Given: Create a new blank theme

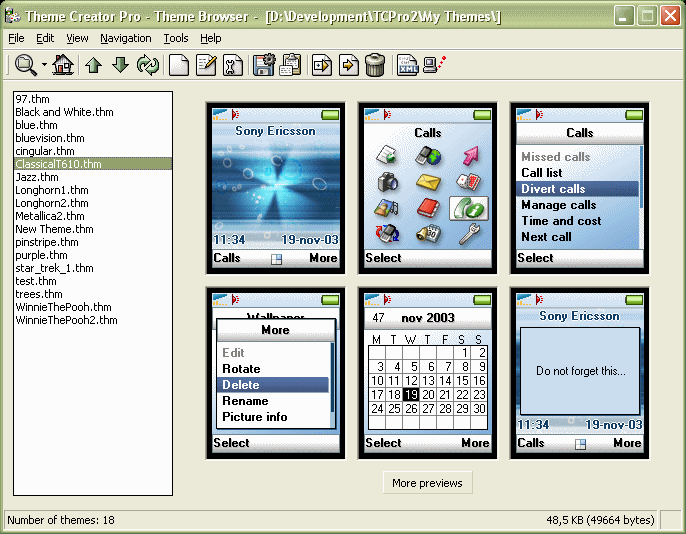Looking at the screenshot, I should pos(179,66).
